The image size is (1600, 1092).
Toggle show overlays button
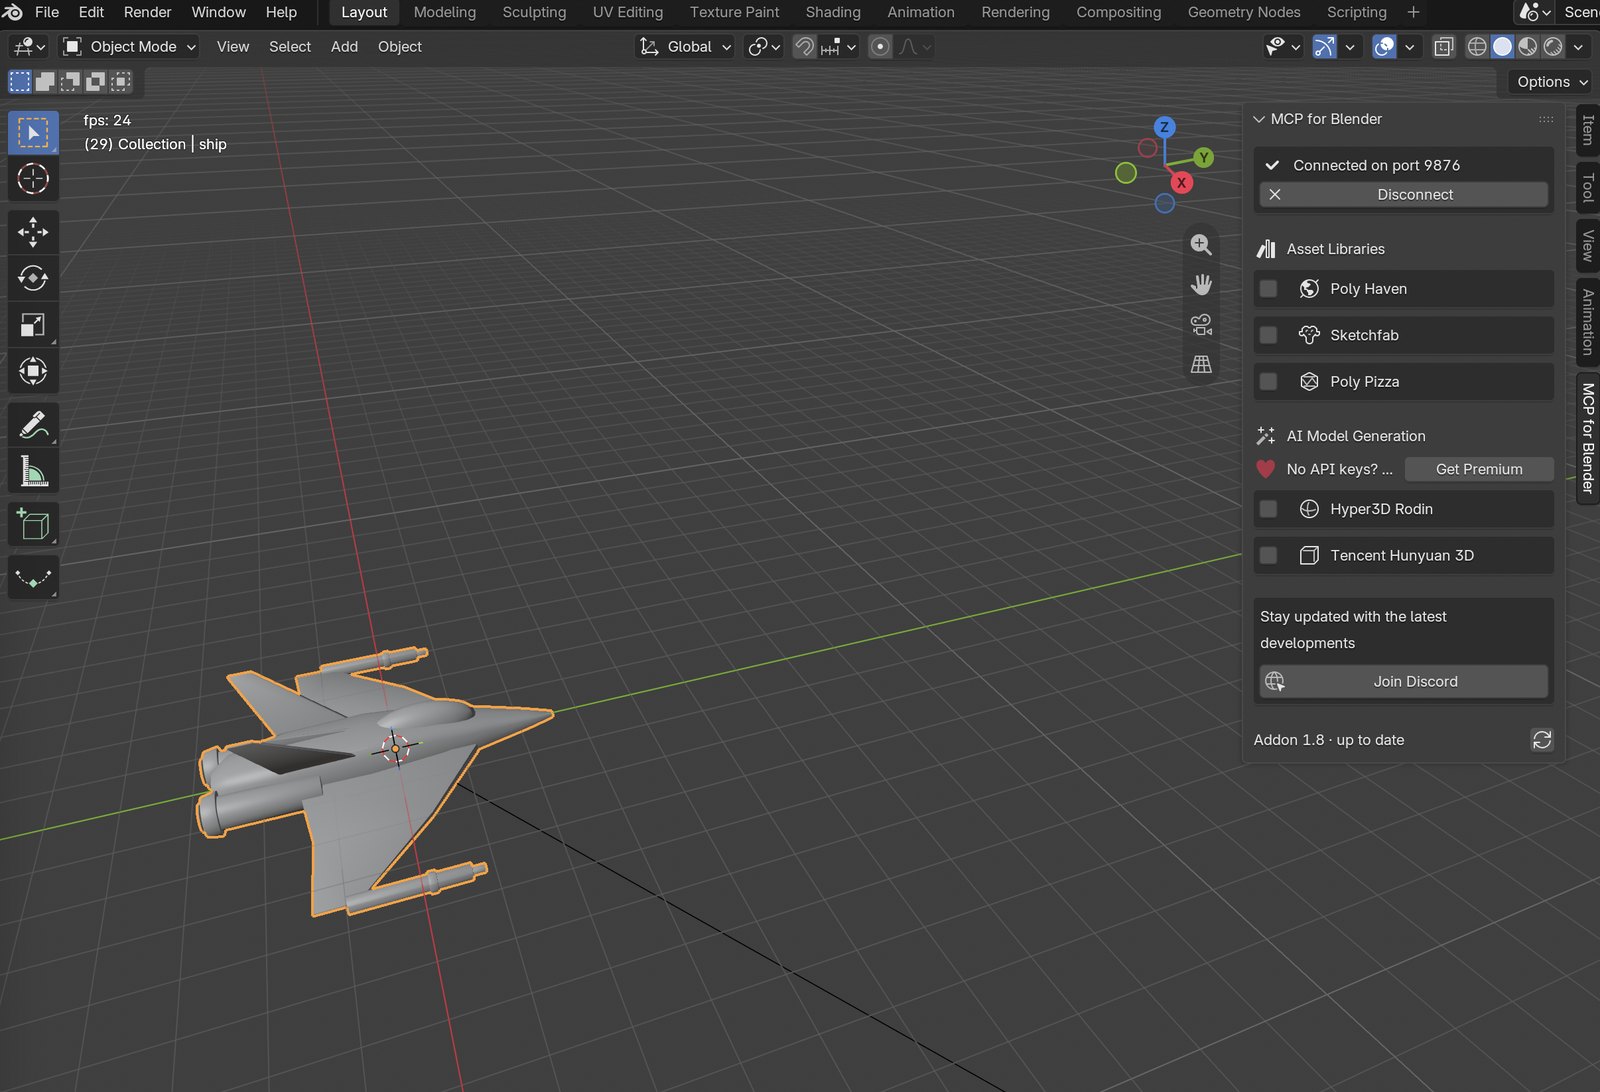point(1384,47)
